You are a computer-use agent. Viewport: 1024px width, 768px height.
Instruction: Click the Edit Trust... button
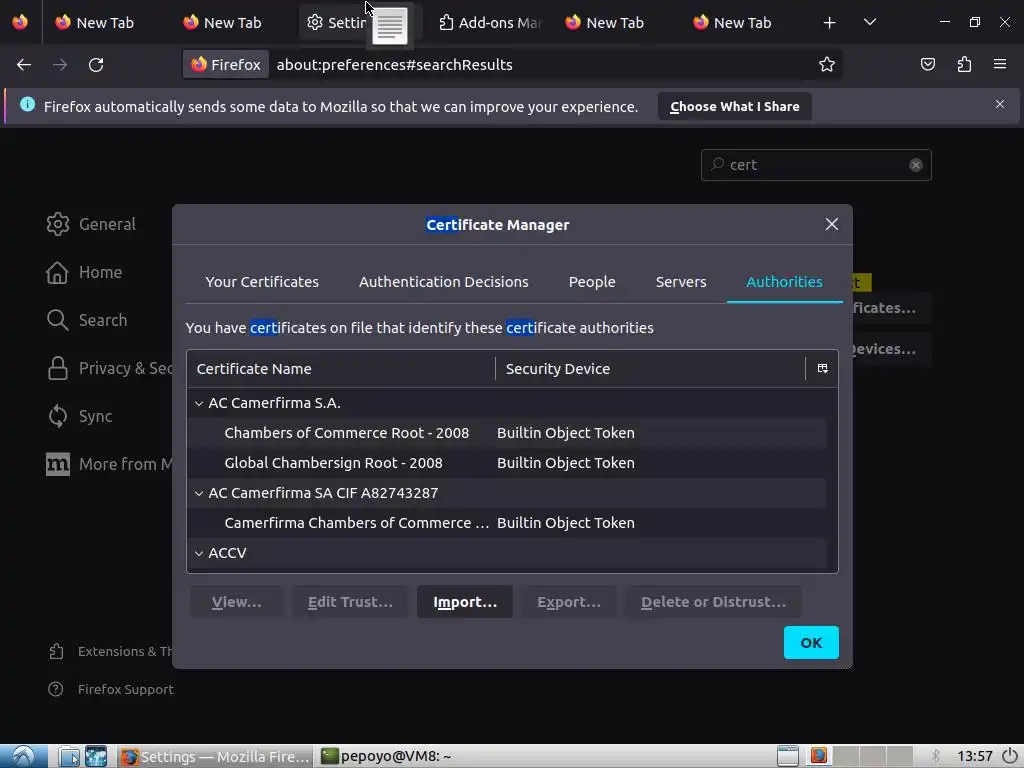[350, 602]
